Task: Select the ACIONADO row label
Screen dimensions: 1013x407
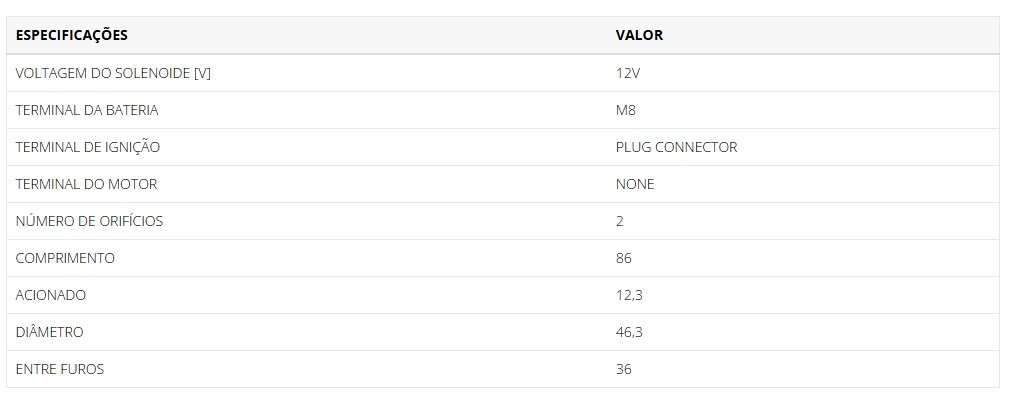Action: click(50, 295)
